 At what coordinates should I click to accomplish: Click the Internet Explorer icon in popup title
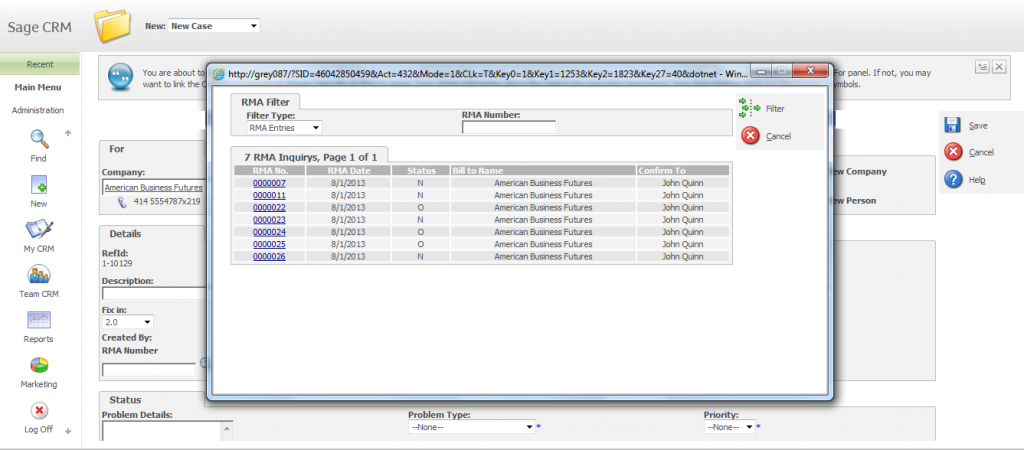coord(220,74)
